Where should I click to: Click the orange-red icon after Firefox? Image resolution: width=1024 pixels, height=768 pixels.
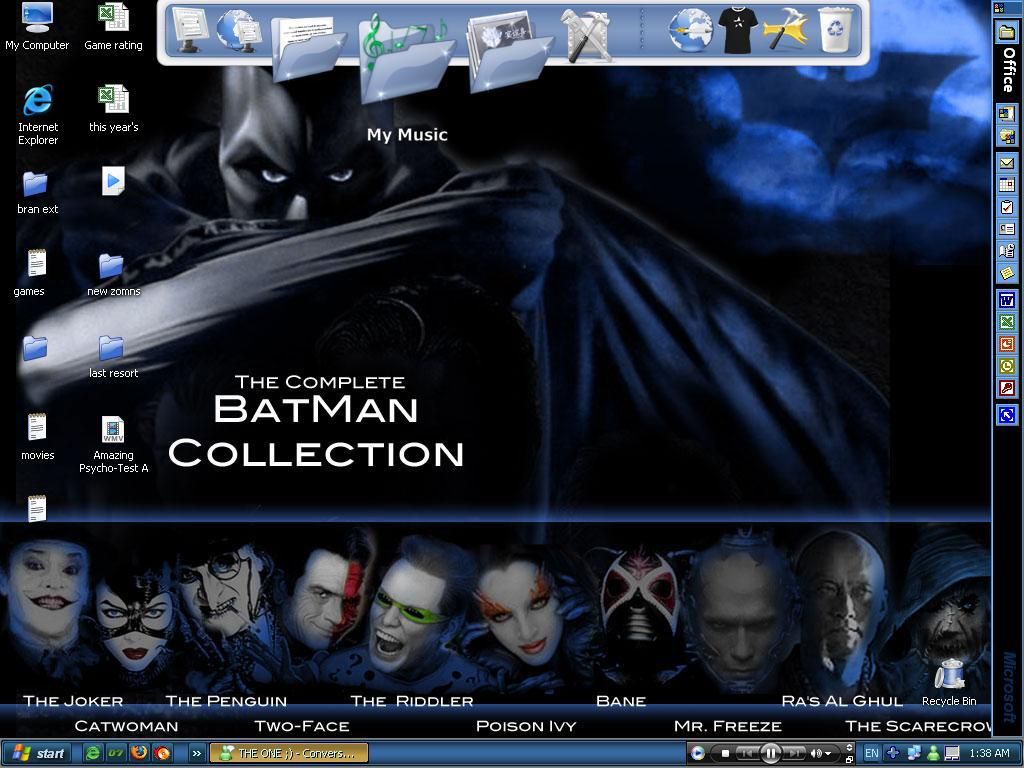coord(162,753)
